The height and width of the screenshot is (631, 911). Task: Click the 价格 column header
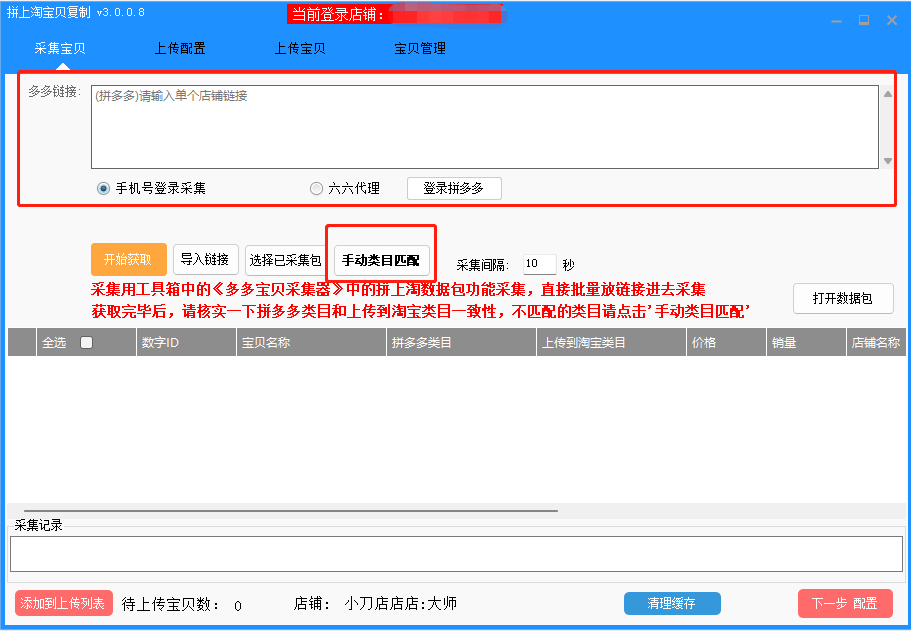click(726, 343)
